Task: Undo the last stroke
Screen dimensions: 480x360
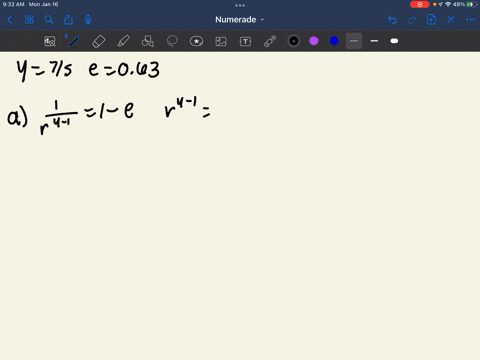Action: (392, 20)
